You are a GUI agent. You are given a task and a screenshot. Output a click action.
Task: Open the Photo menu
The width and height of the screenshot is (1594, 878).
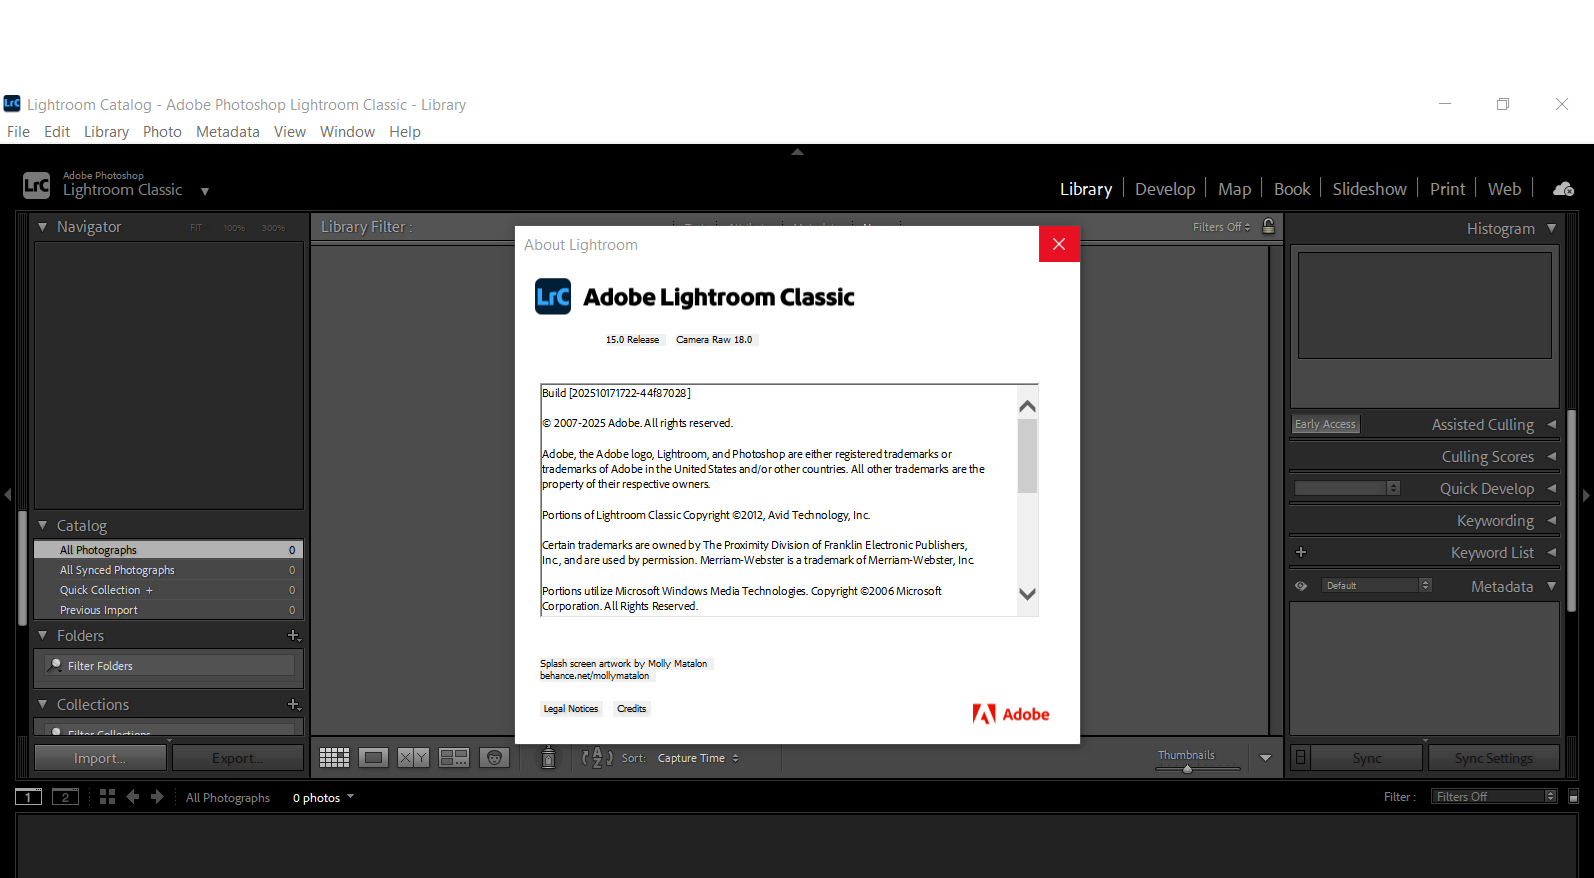coord(162,132)
